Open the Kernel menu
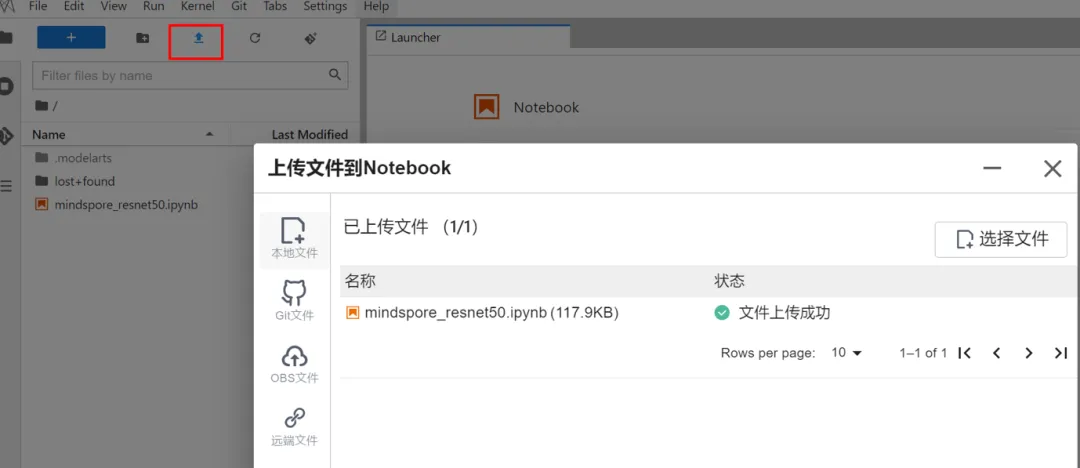The image size is (1080, 468). [x=197, y=7]
